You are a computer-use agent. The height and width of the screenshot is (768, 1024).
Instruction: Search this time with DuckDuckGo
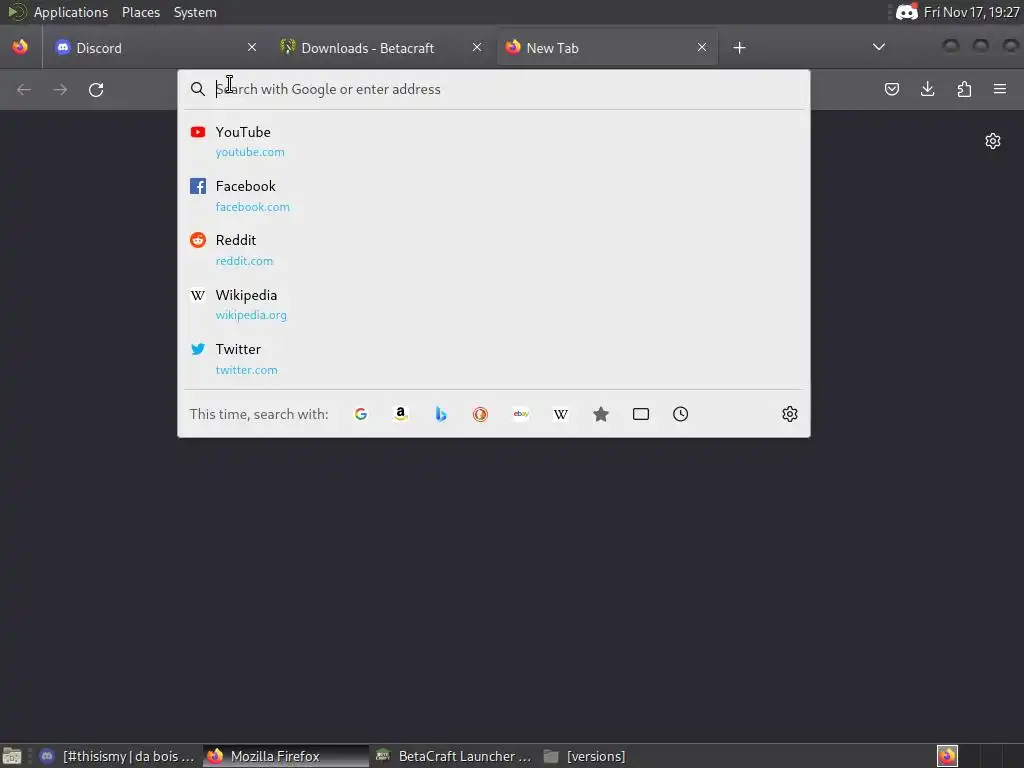coord(481,414)
